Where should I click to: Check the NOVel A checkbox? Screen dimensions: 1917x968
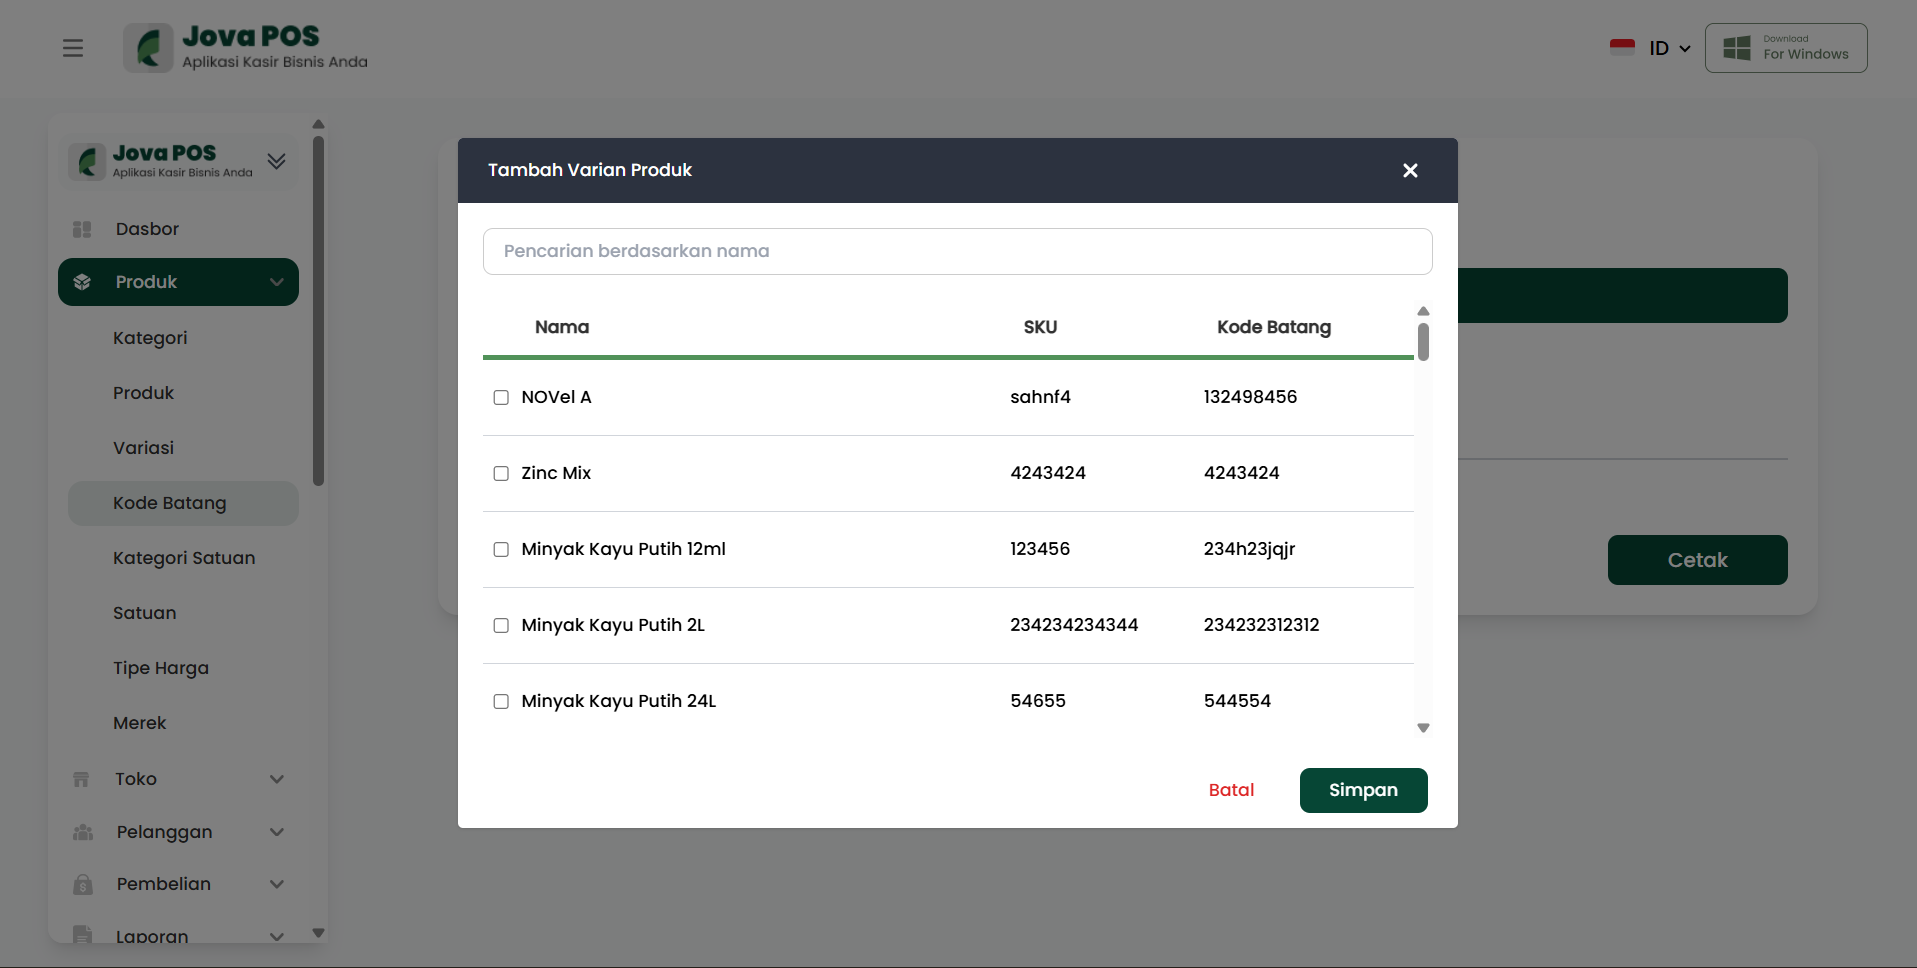point(501,398)
